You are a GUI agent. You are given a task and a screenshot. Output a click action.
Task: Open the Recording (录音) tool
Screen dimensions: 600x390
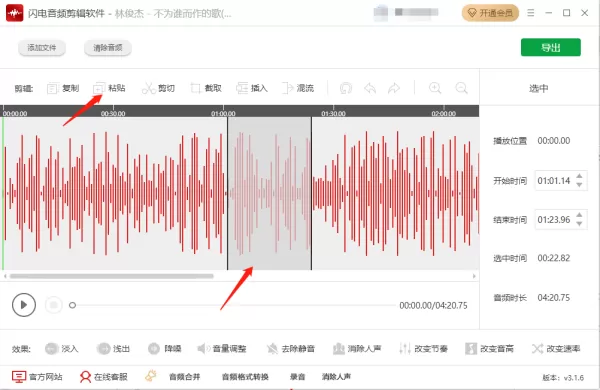tap(297, 377)
